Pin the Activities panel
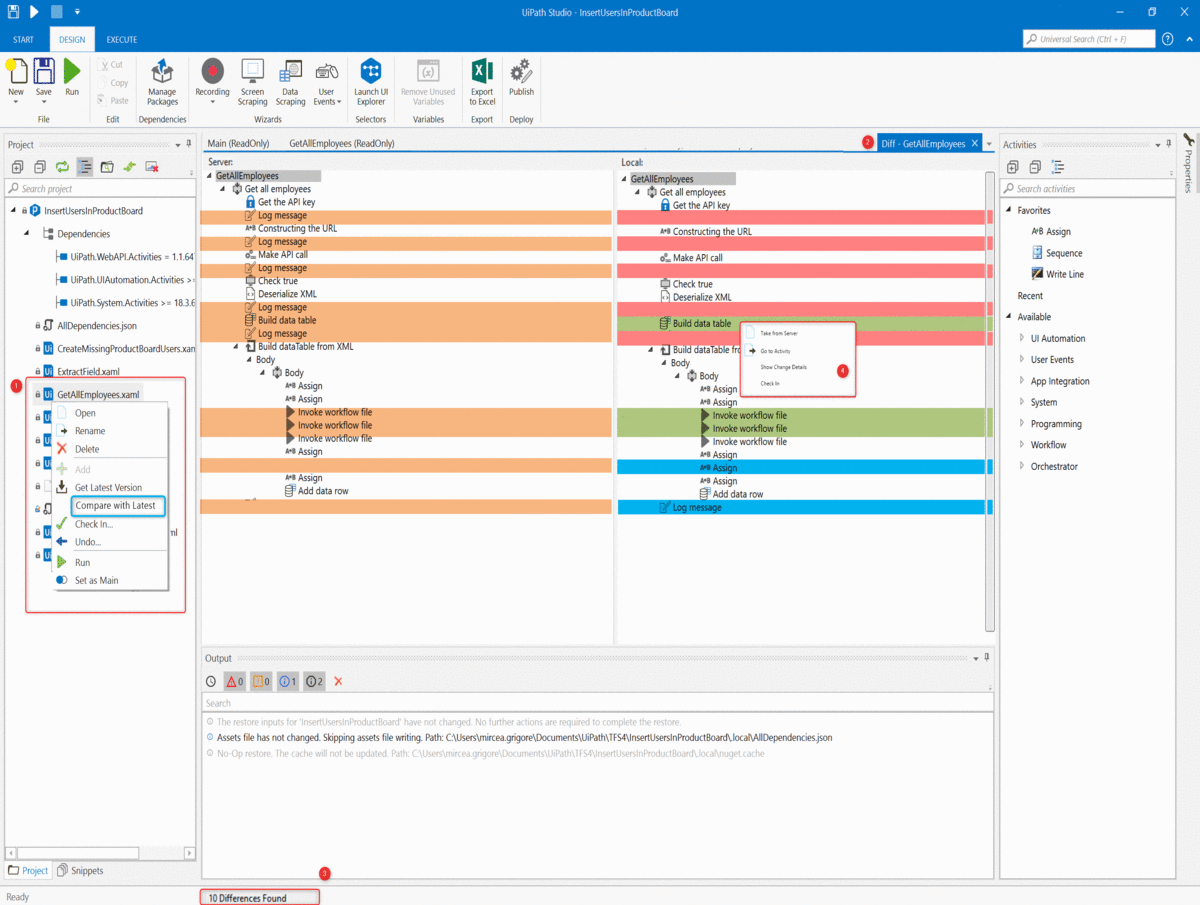Screen dimensions: 1200x905 [x=1168, y=144]
